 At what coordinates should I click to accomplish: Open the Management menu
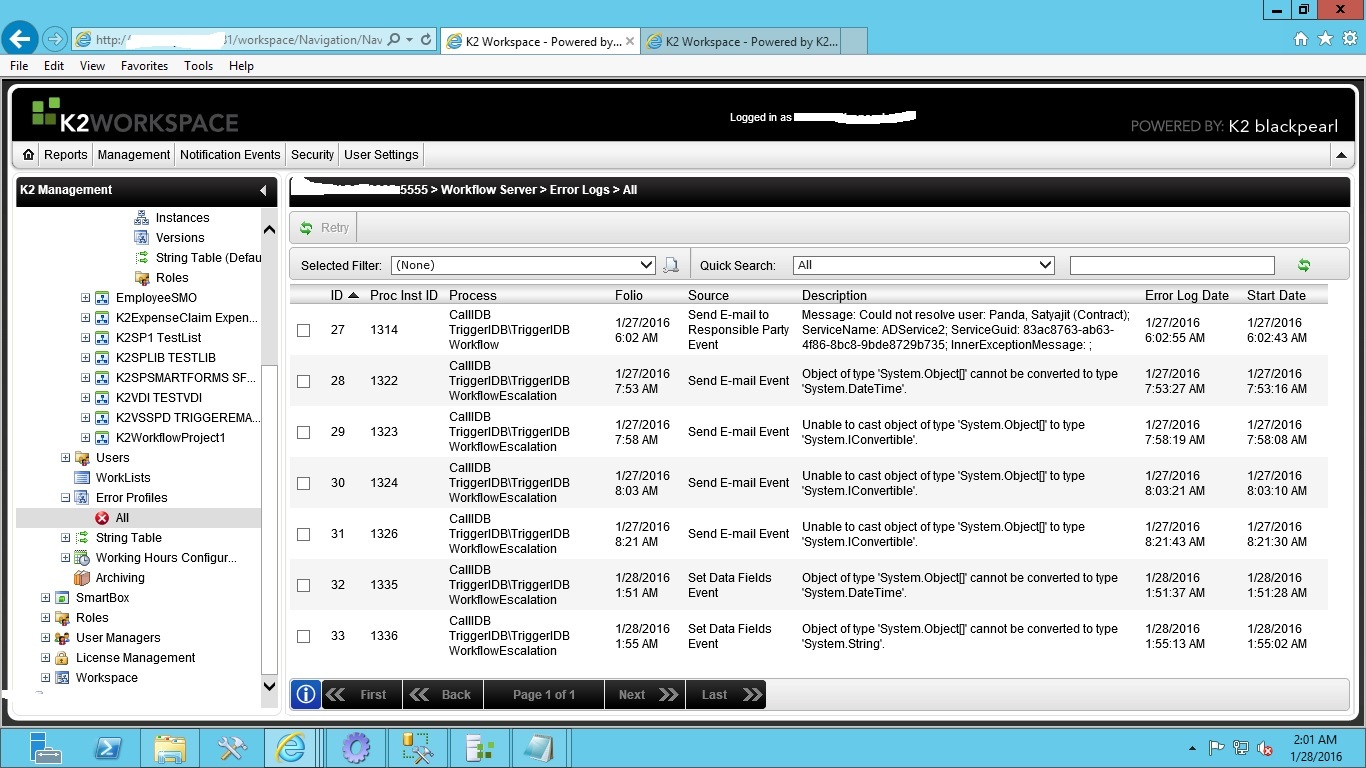tap(134, 155)
